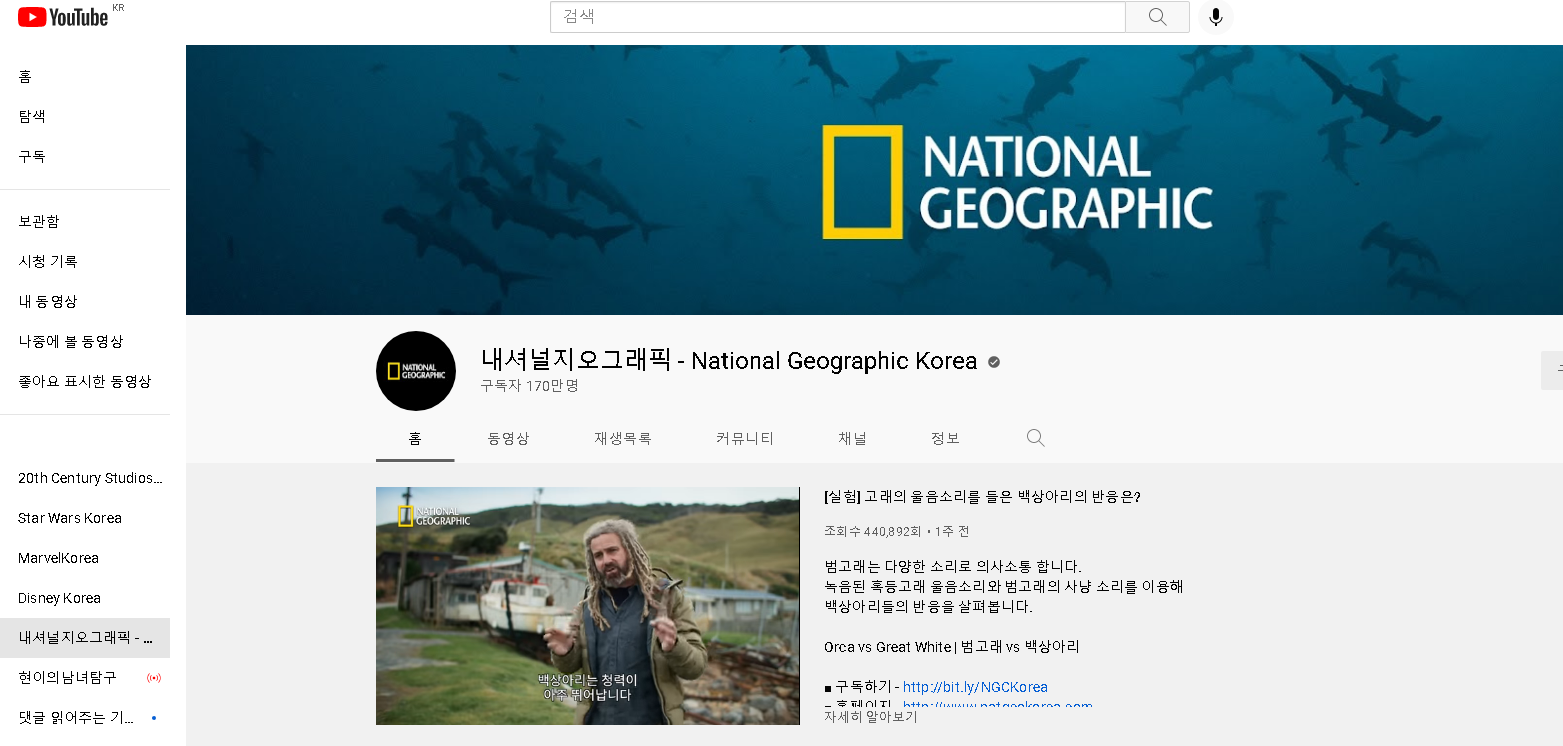This screenshot has width=1563, height=746.
Task: Open MarvelKorea subscription
Action: (x=85, y=558)
